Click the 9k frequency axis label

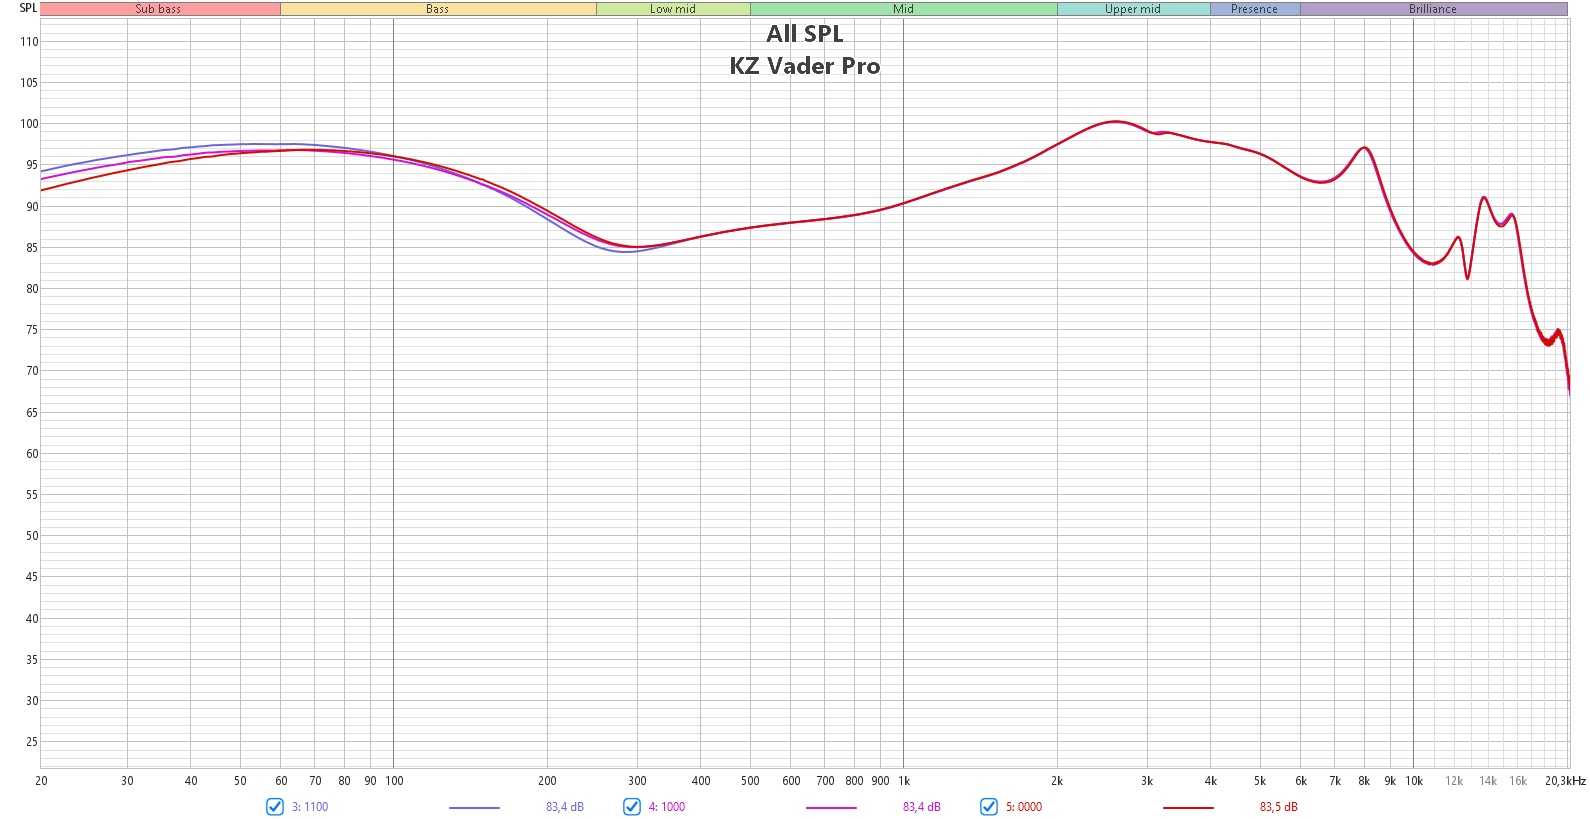pos(1390,781)
